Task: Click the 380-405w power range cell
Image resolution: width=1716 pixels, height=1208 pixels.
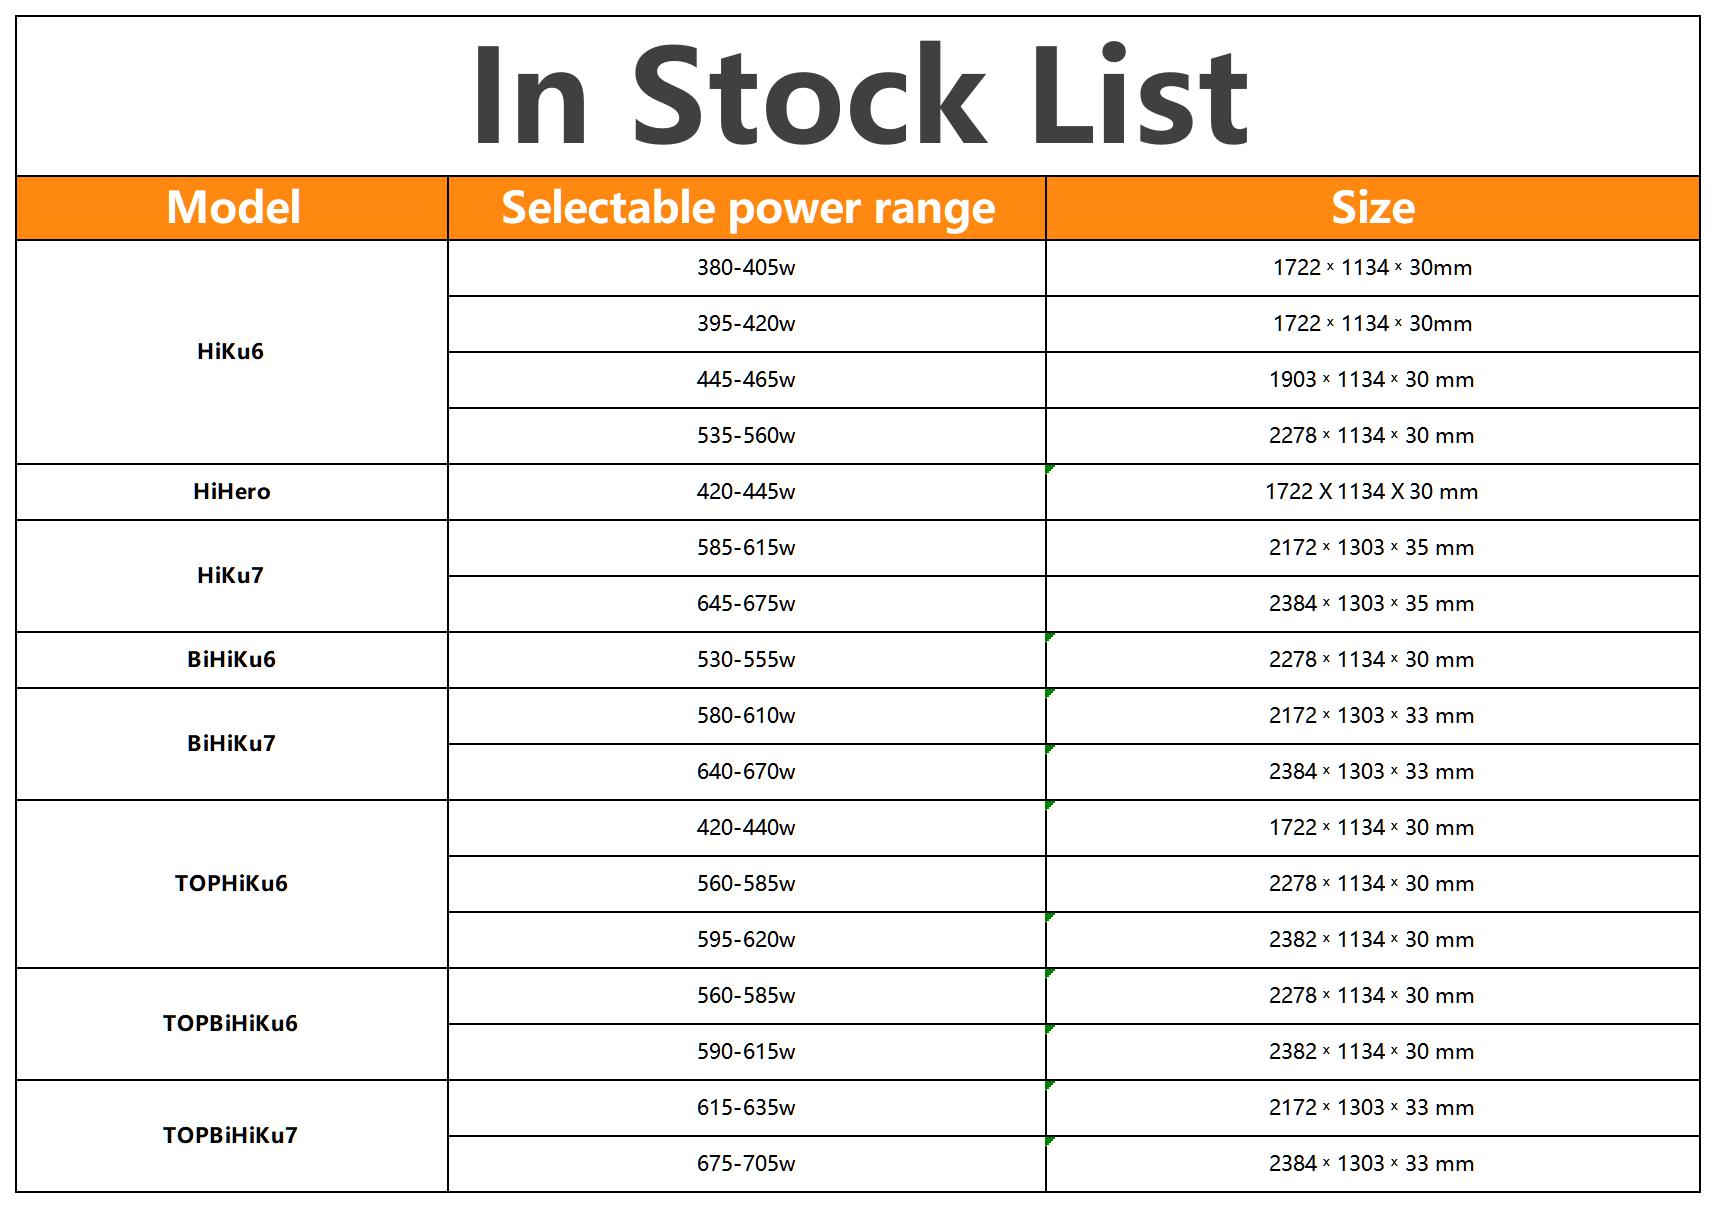Action: coord(746,267)
